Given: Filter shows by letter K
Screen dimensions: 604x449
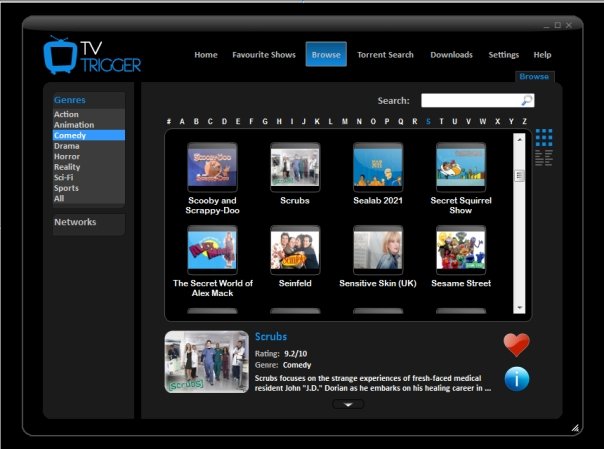Looking at the screenshot, I should 317,121.
